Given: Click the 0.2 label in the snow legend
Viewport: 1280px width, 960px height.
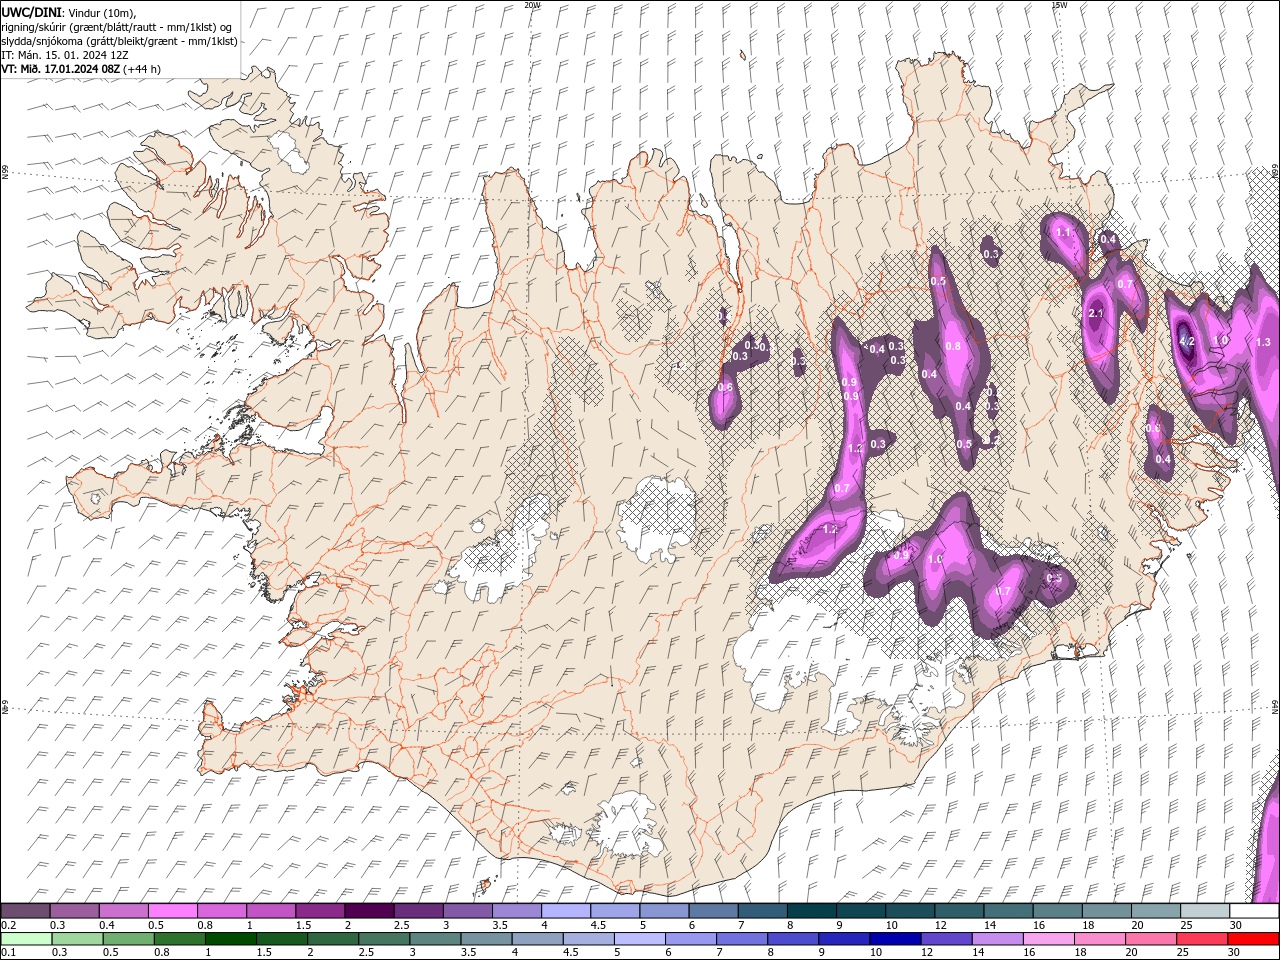Looking at the screenshot, I should point(7,925).
